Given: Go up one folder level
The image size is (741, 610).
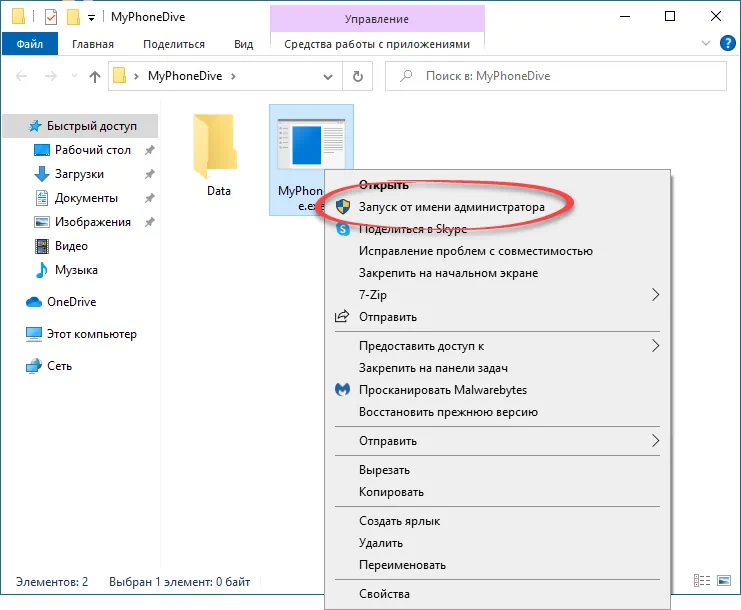Looking at the screenshot, I should (x=95, y=77).
